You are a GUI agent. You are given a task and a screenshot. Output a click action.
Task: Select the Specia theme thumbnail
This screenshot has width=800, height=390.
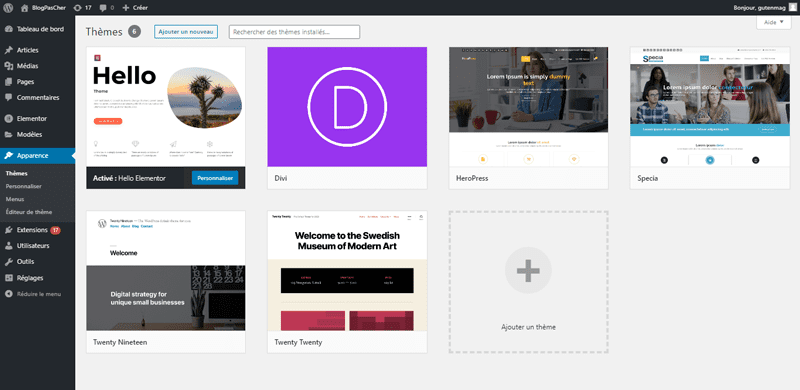point(710,107)
